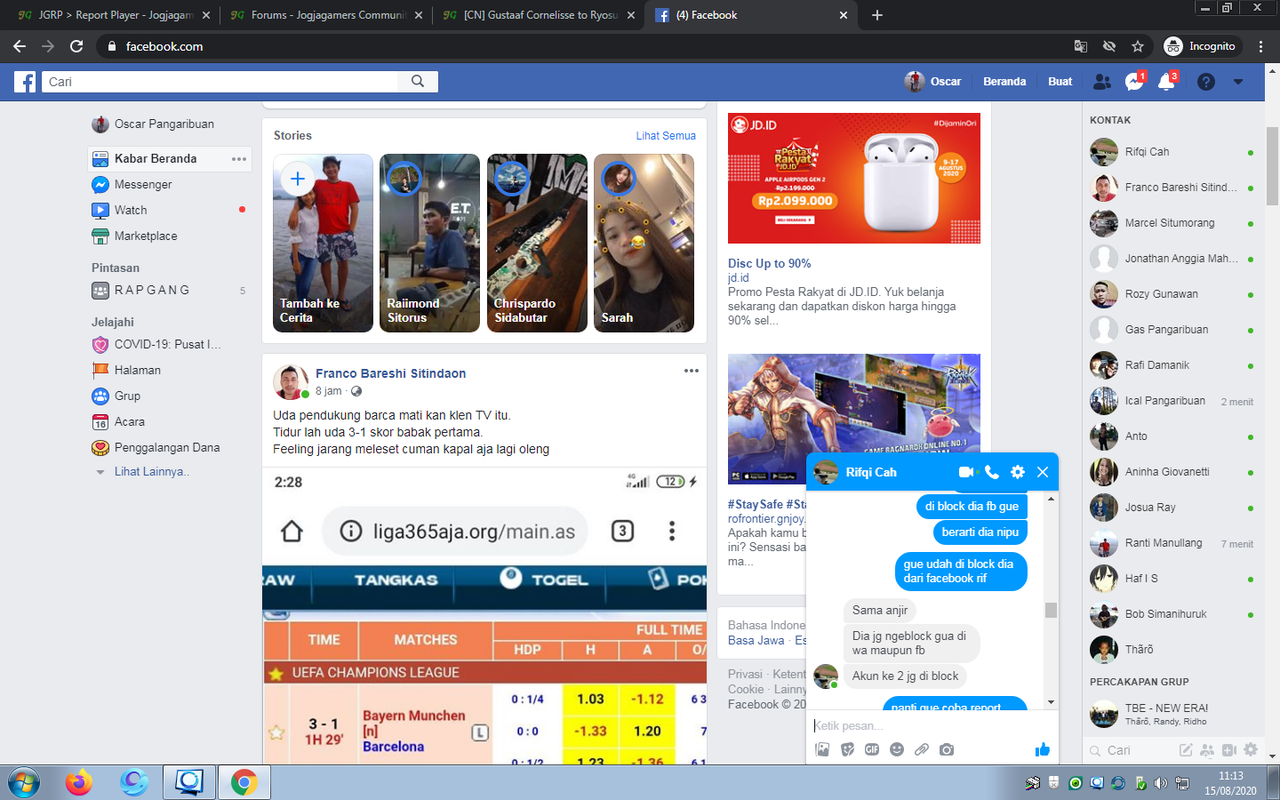Open the GIF picker in chat
Viewport: 1280px width, 800px height.
[872, 749]
